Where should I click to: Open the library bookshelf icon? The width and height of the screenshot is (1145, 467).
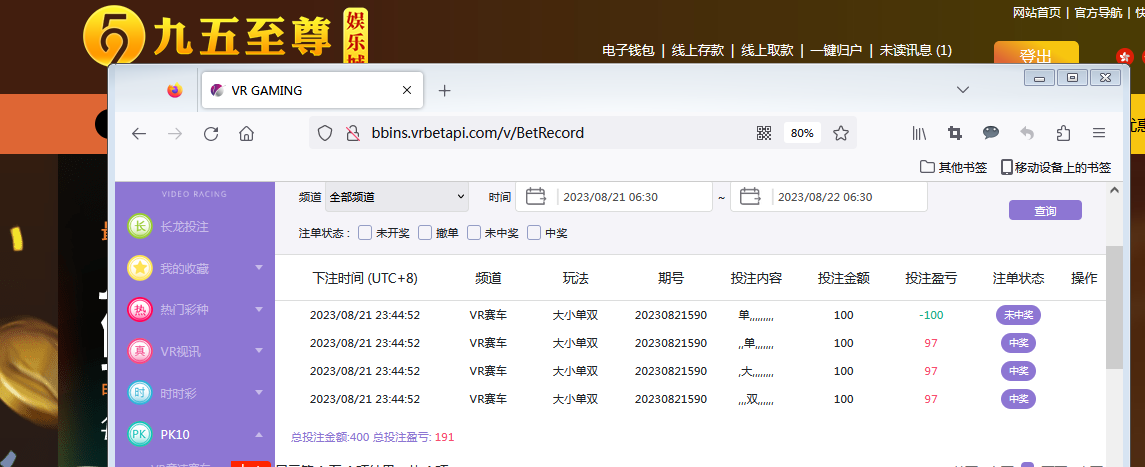(919, 133)
